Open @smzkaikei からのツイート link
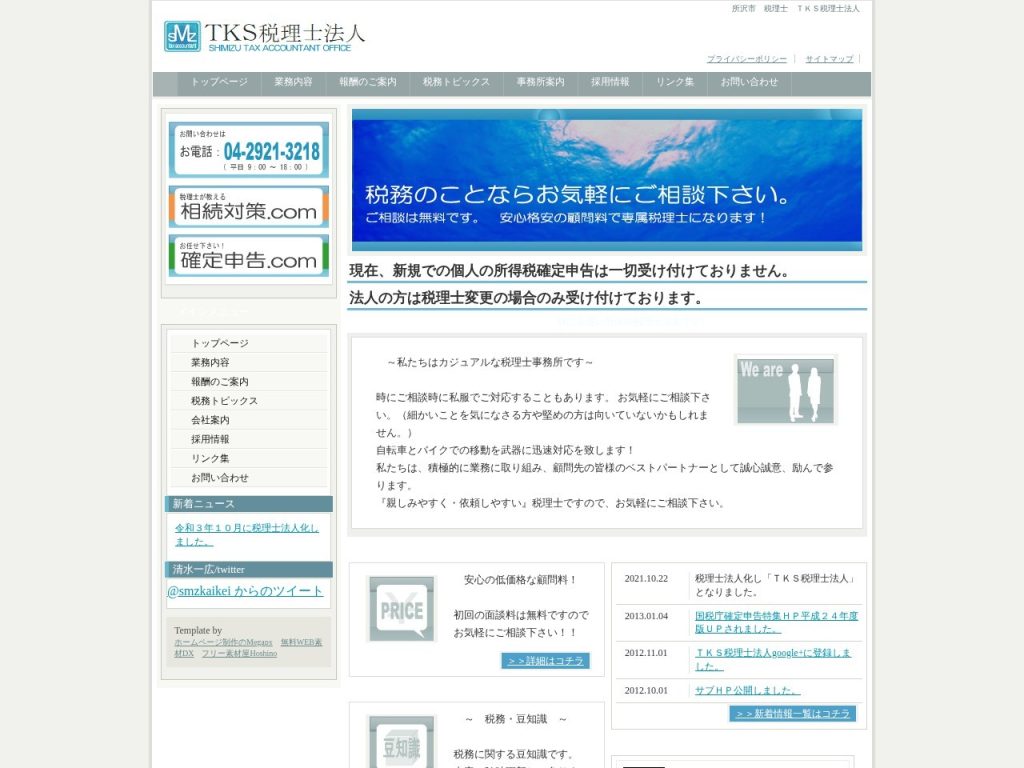This screenshot has height=768, width=1024. point(245,591)
